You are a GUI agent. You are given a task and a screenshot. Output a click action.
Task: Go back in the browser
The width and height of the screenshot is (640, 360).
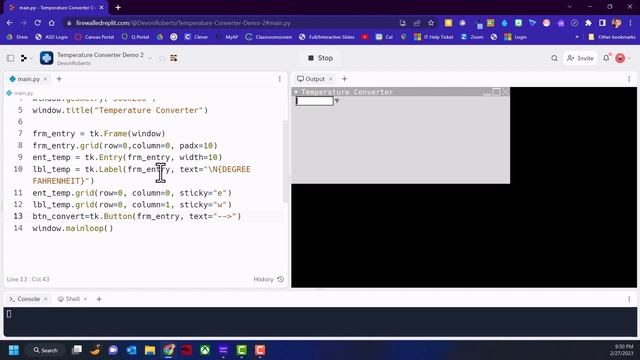click(9, 23)
